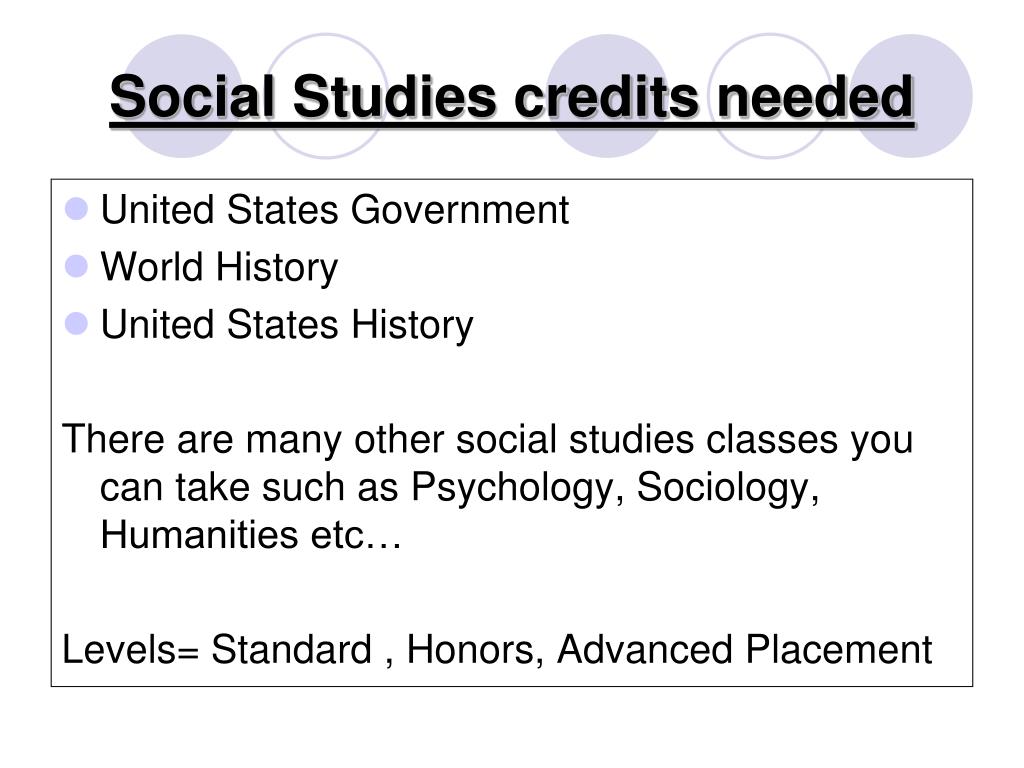The height and width of the screenshot is (768, 1024).
Task: Click the 'World History' bullet item
Action: tap(219, 268)
